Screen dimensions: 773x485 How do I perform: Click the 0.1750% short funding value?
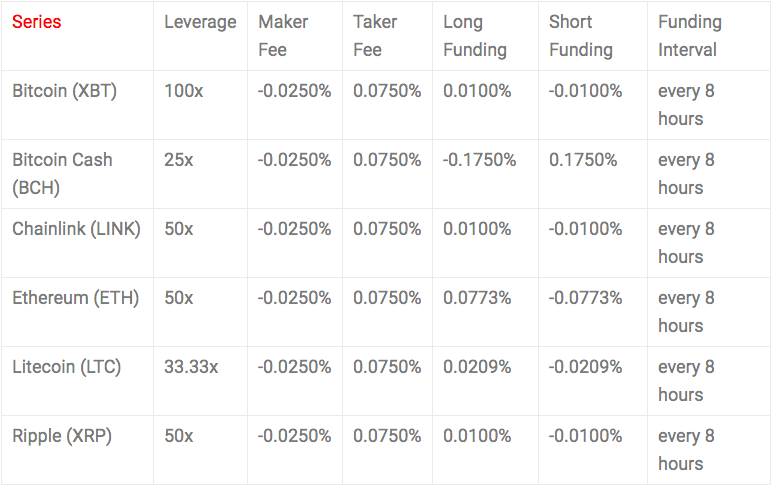[x=583, y=160]
